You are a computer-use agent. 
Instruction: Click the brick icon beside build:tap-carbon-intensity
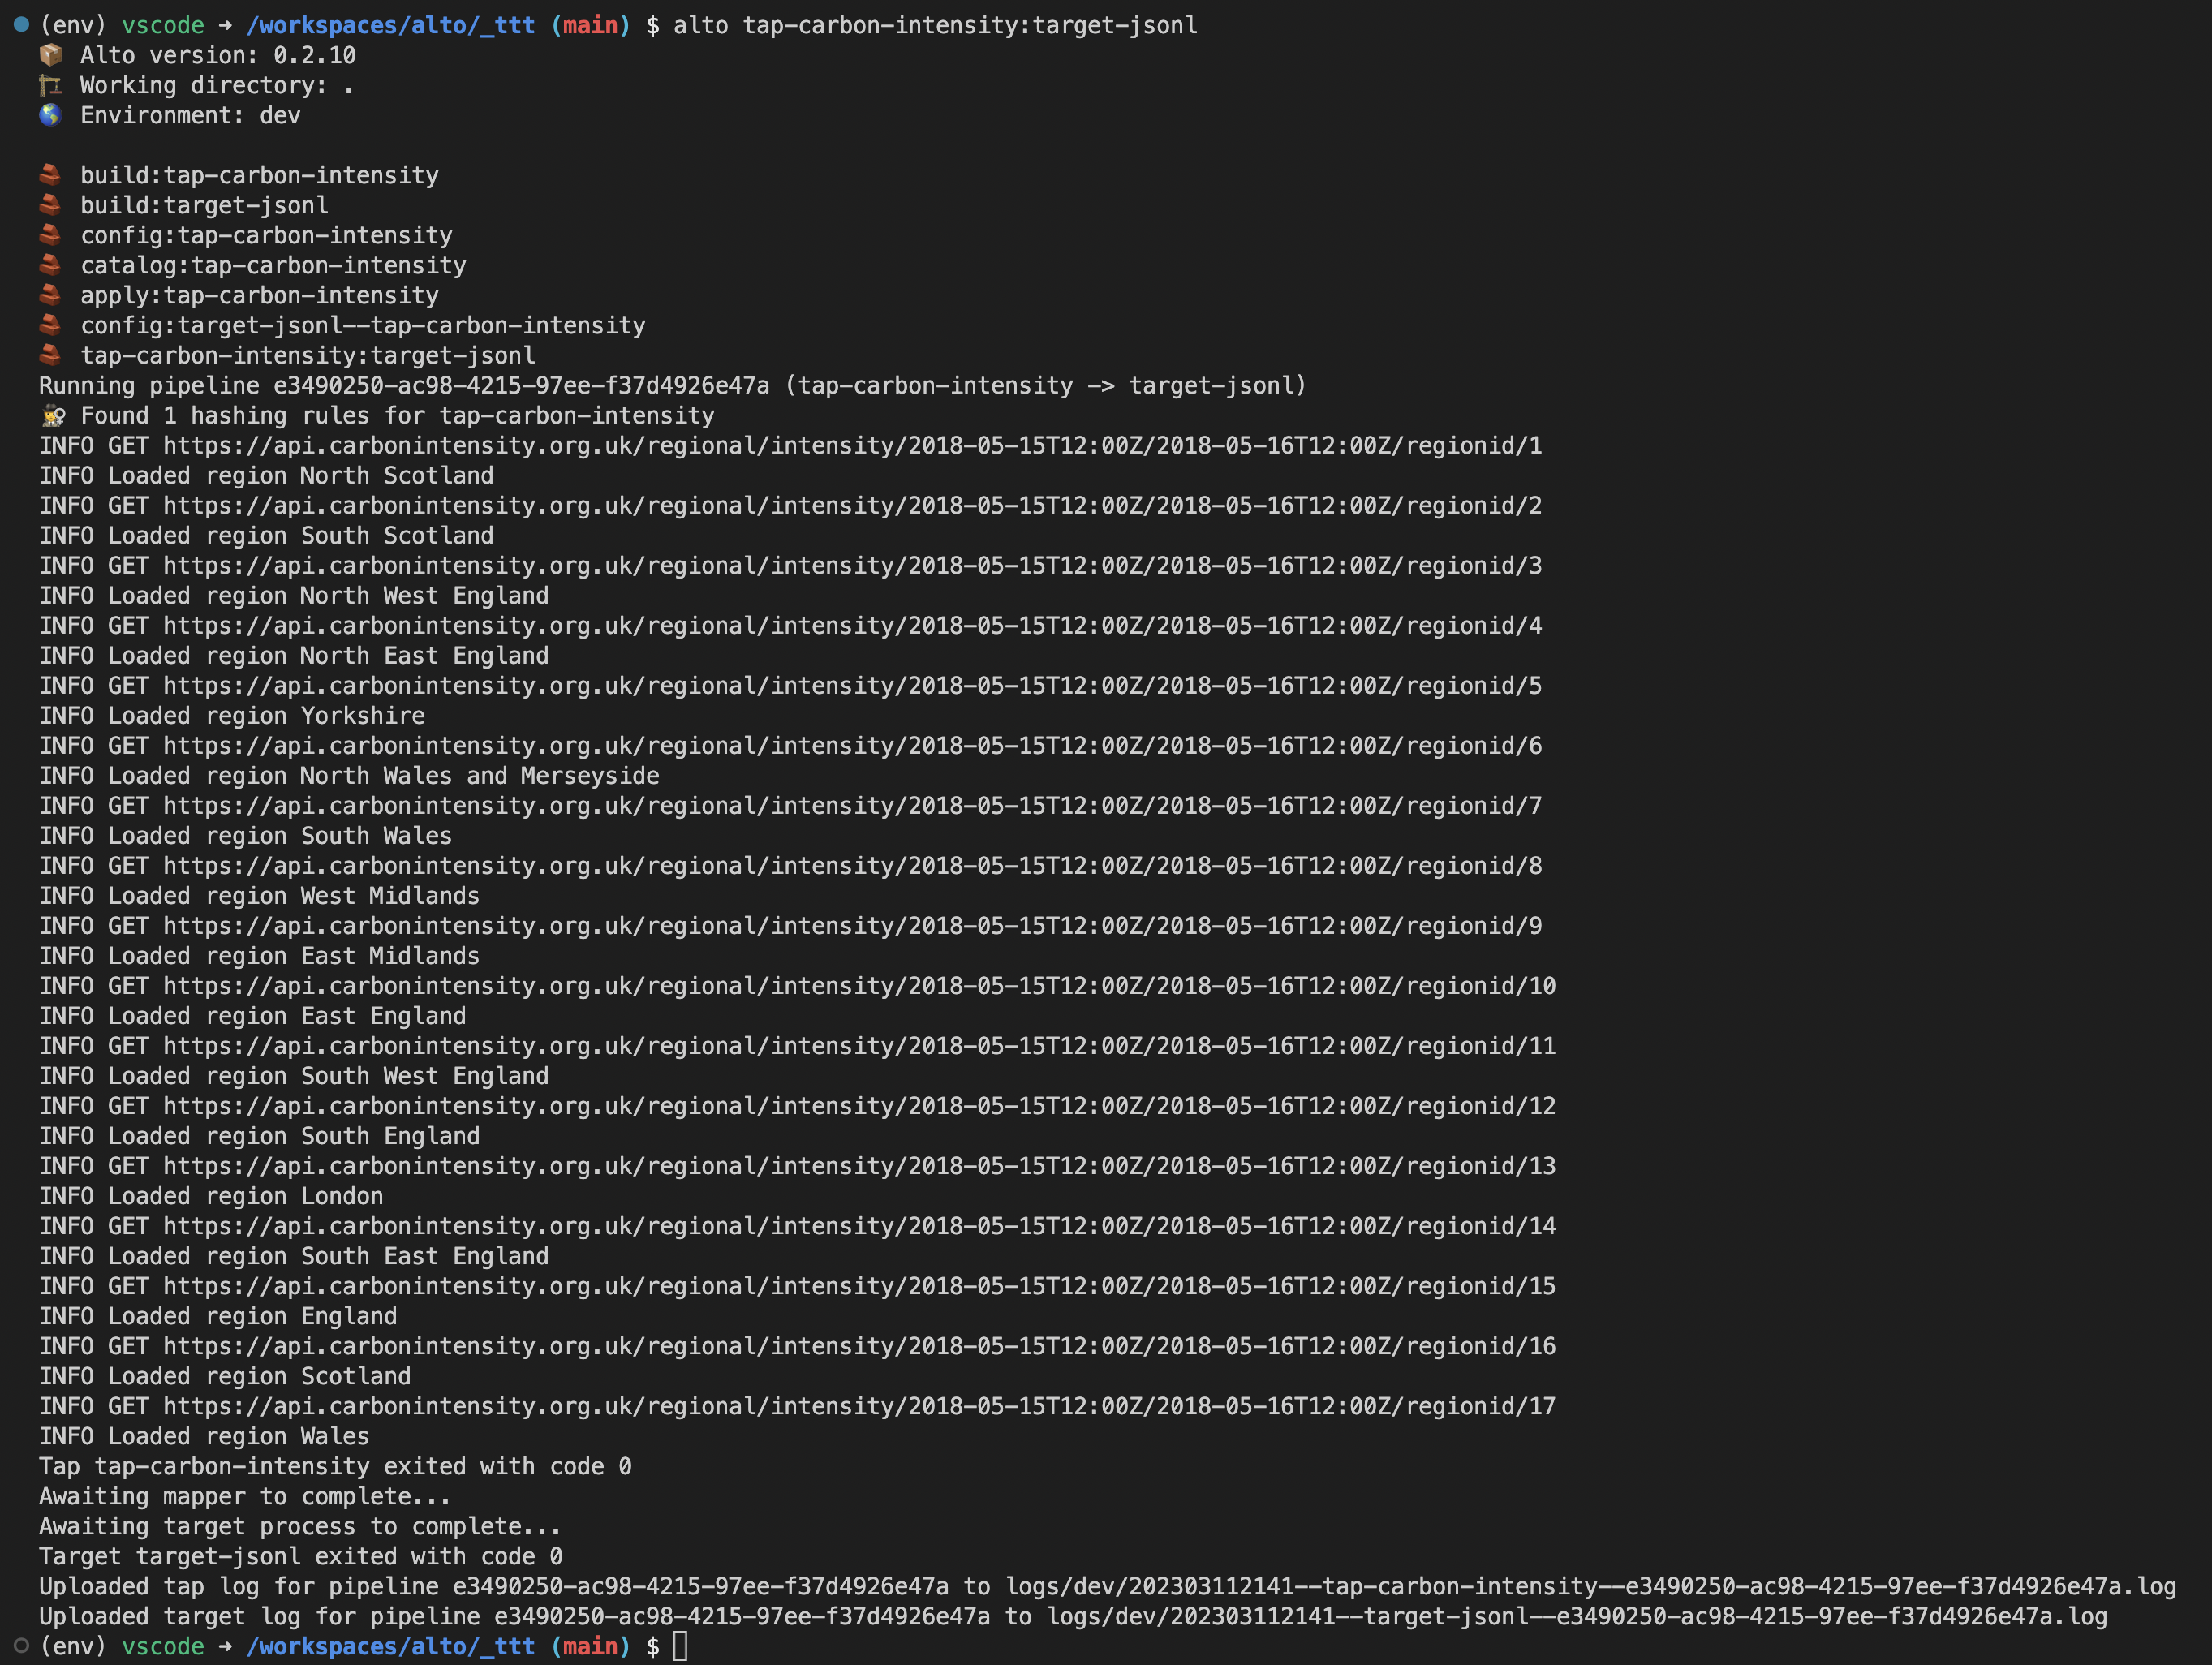51,175
